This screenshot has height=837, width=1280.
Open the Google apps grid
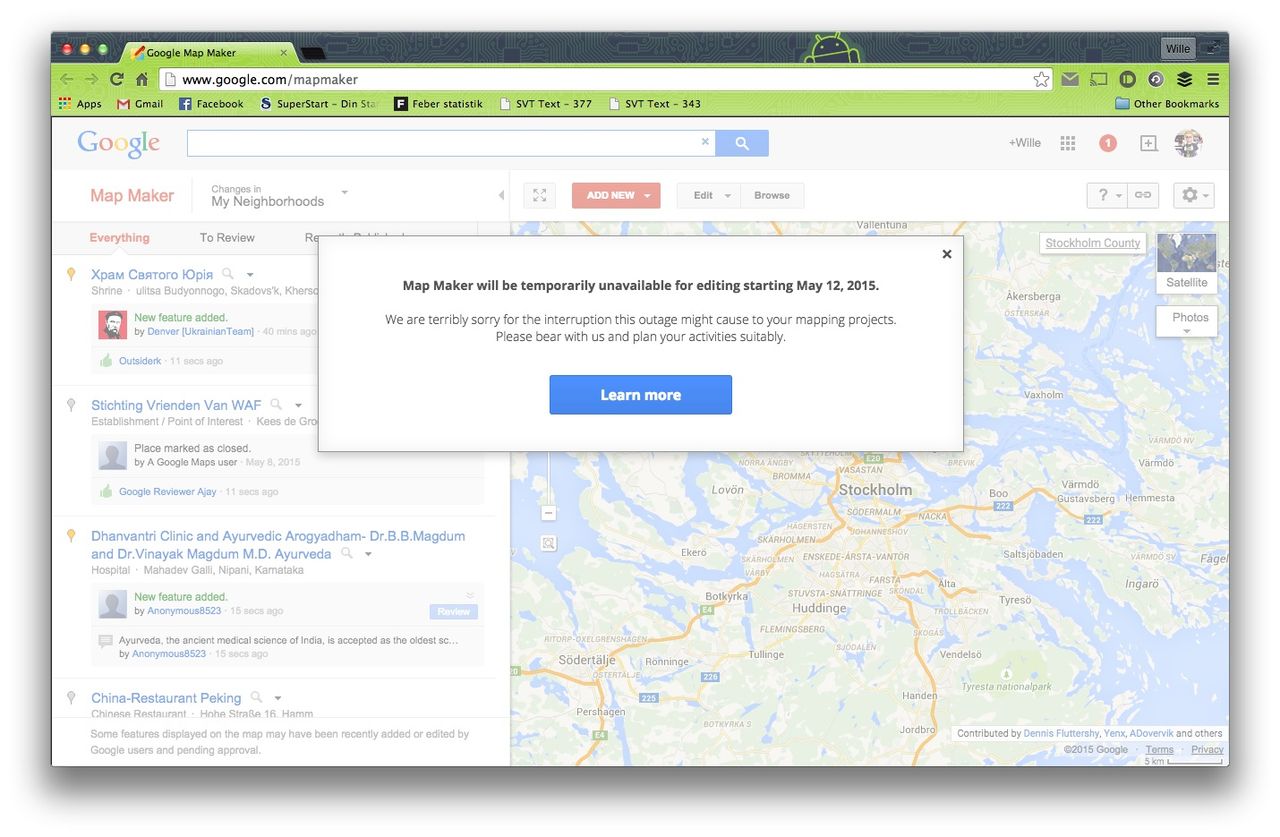pyautogui.click(x=1068, y=143)
